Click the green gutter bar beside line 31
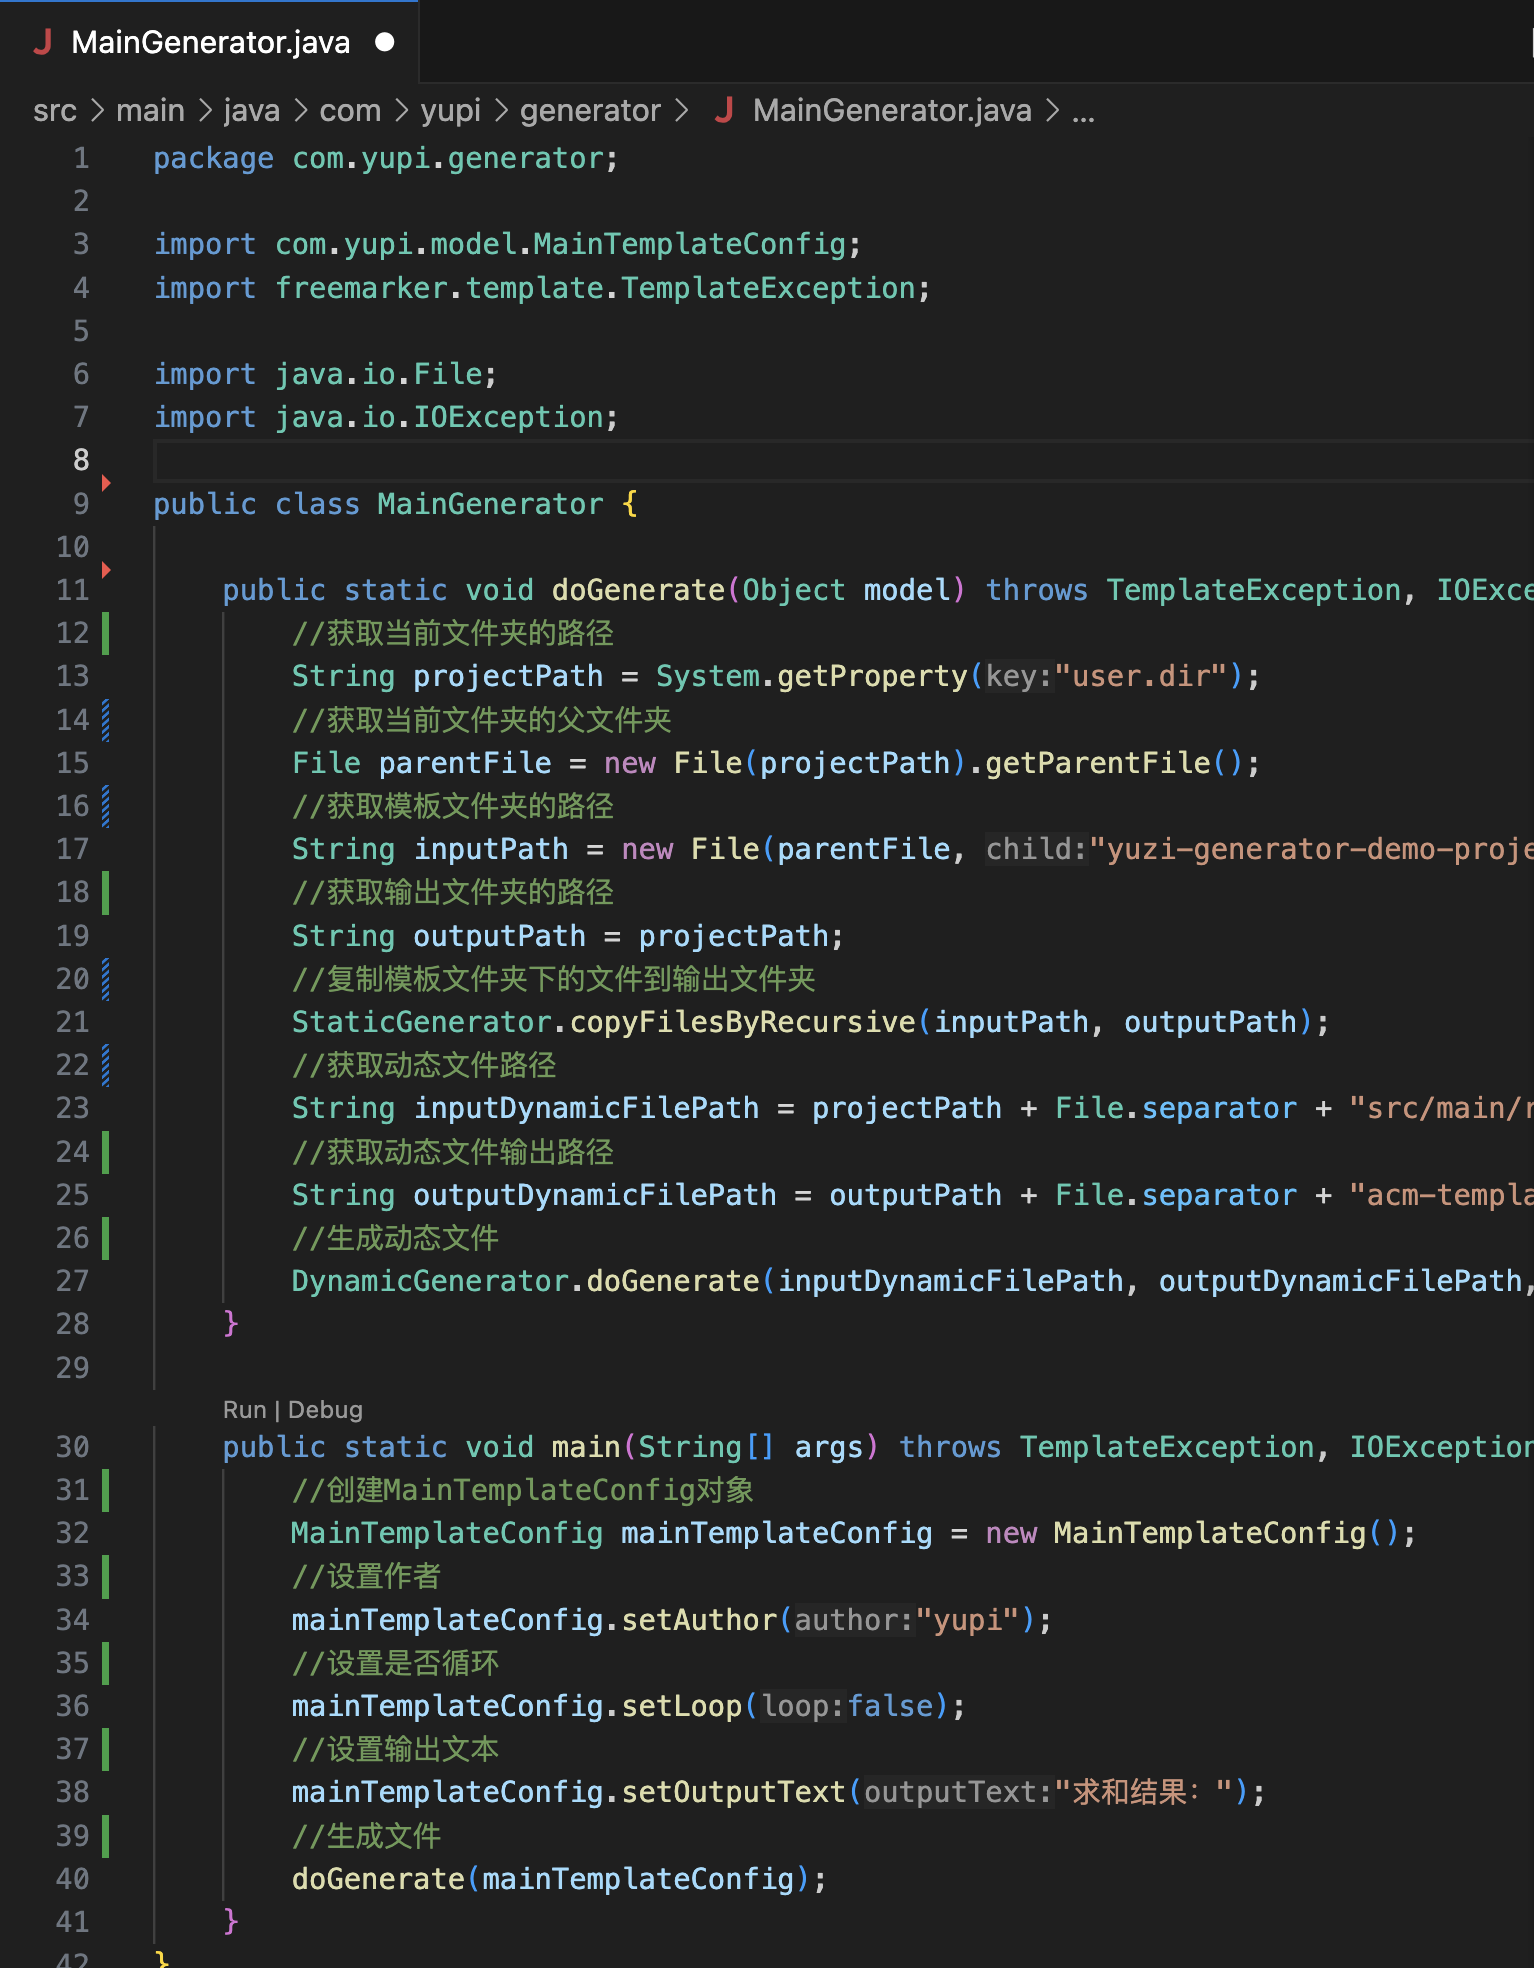 (x=106, y=1490)
